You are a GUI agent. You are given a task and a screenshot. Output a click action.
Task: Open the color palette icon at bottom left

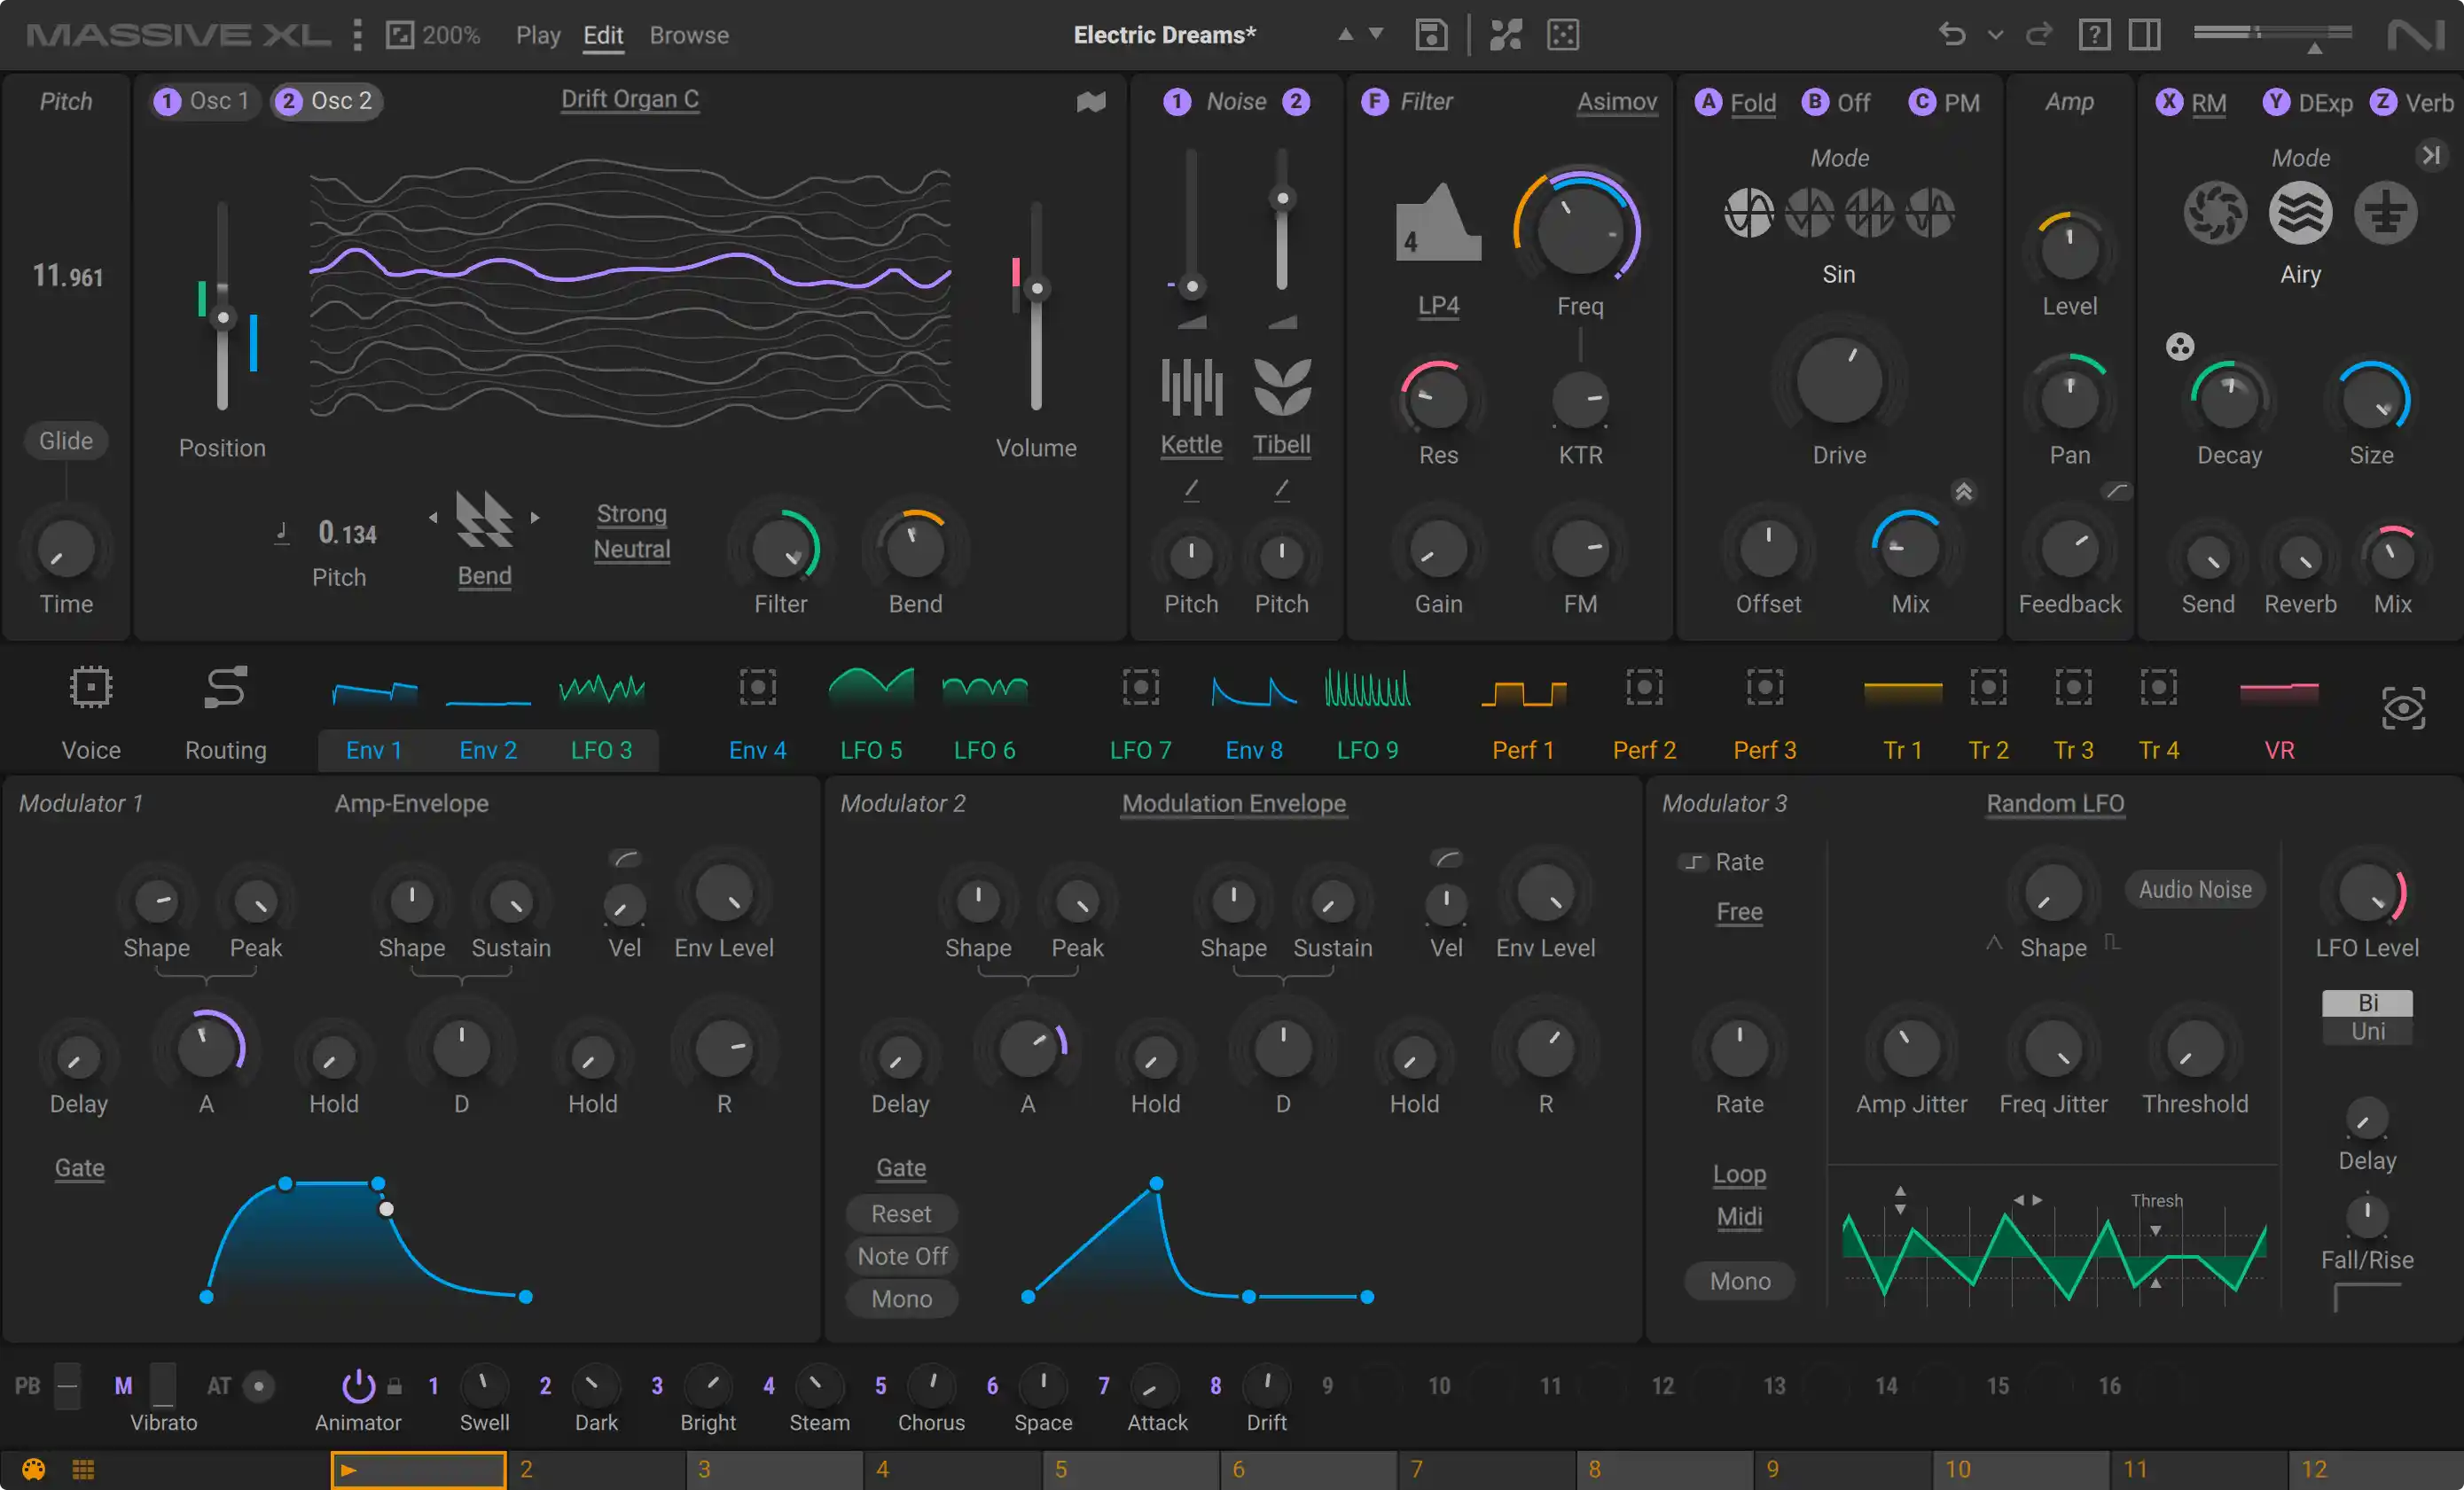34,1469
